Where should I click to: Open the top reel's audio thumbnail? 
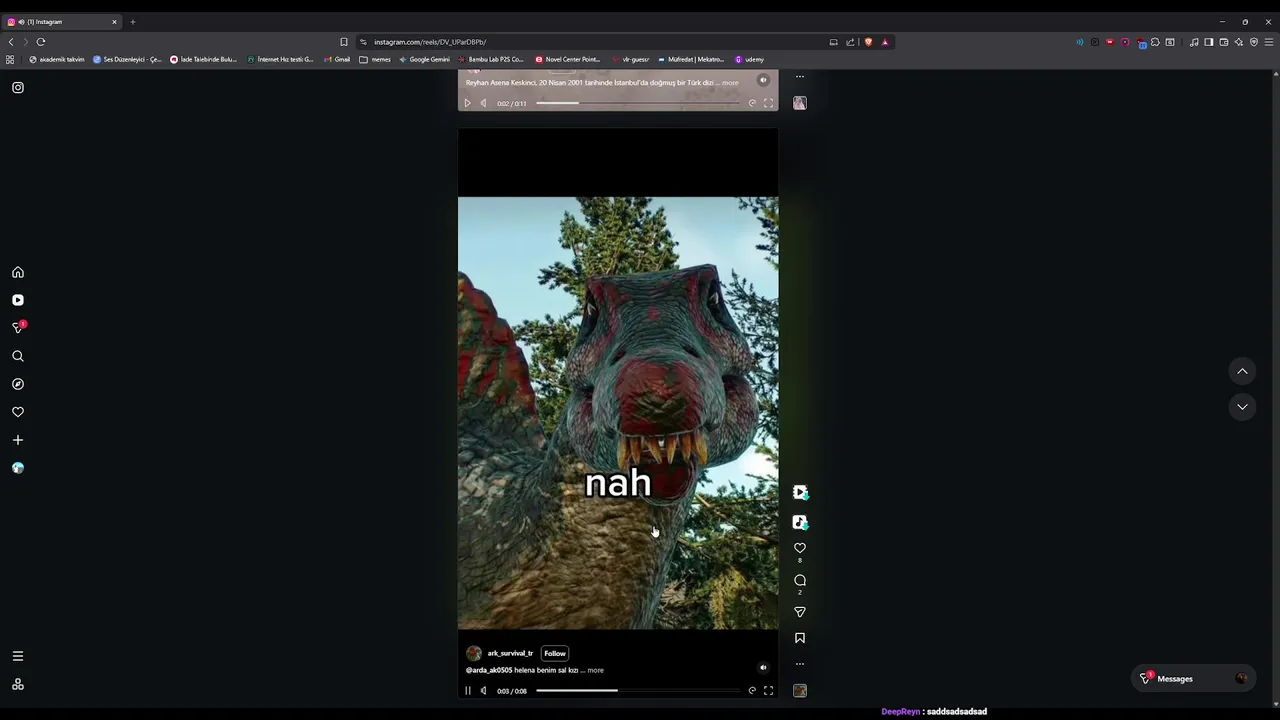800,103
